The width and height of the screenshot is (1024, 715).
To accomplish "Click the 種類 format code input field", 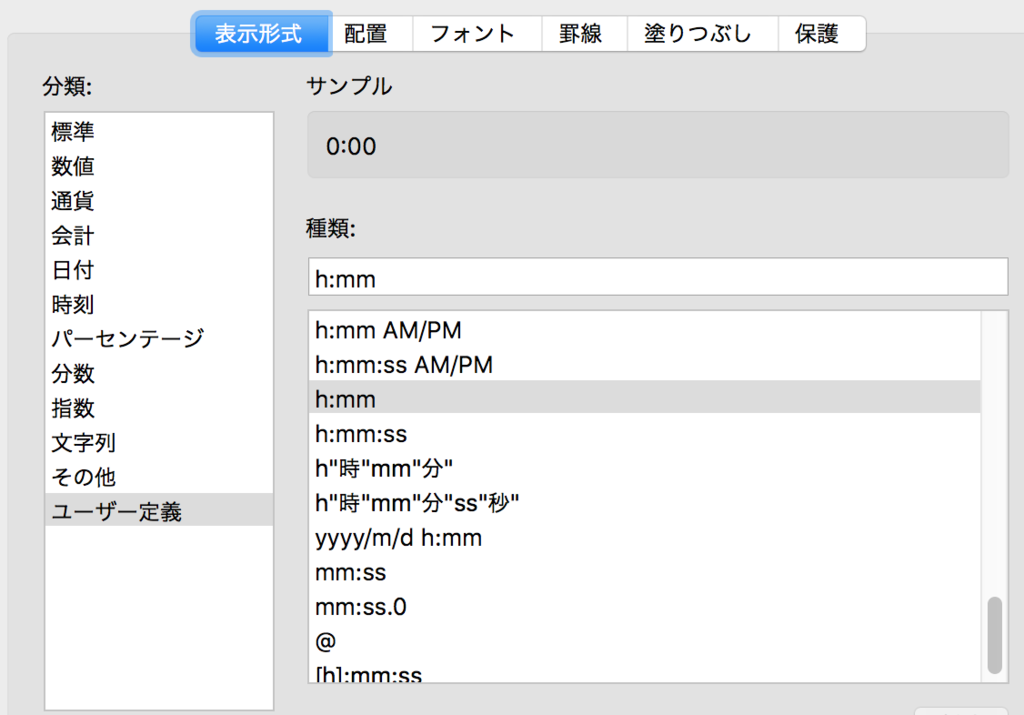I will point(658,277).
